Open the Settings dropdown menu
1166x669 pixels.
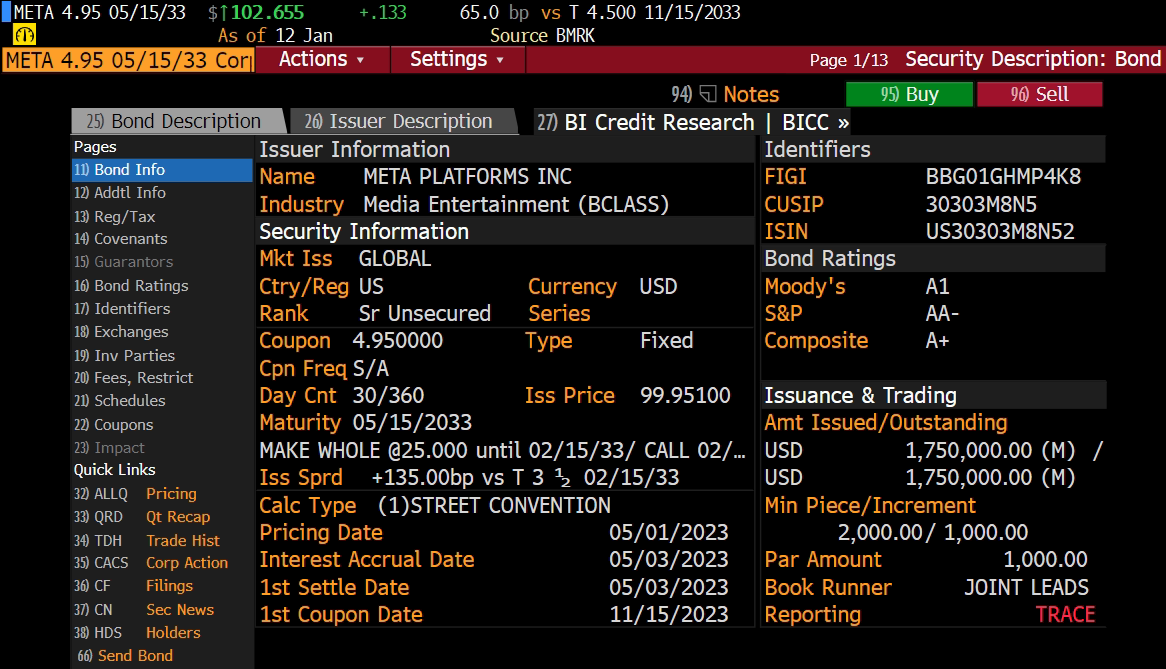pos(457,59)
